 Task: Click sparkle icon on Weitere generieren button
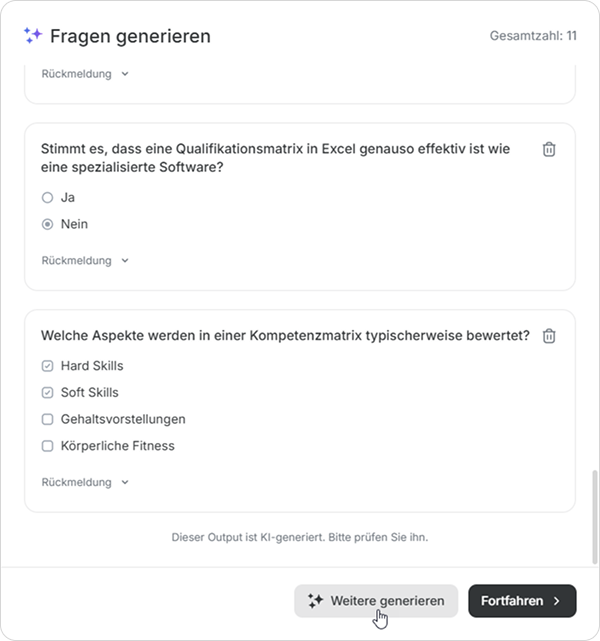(316, 601)
